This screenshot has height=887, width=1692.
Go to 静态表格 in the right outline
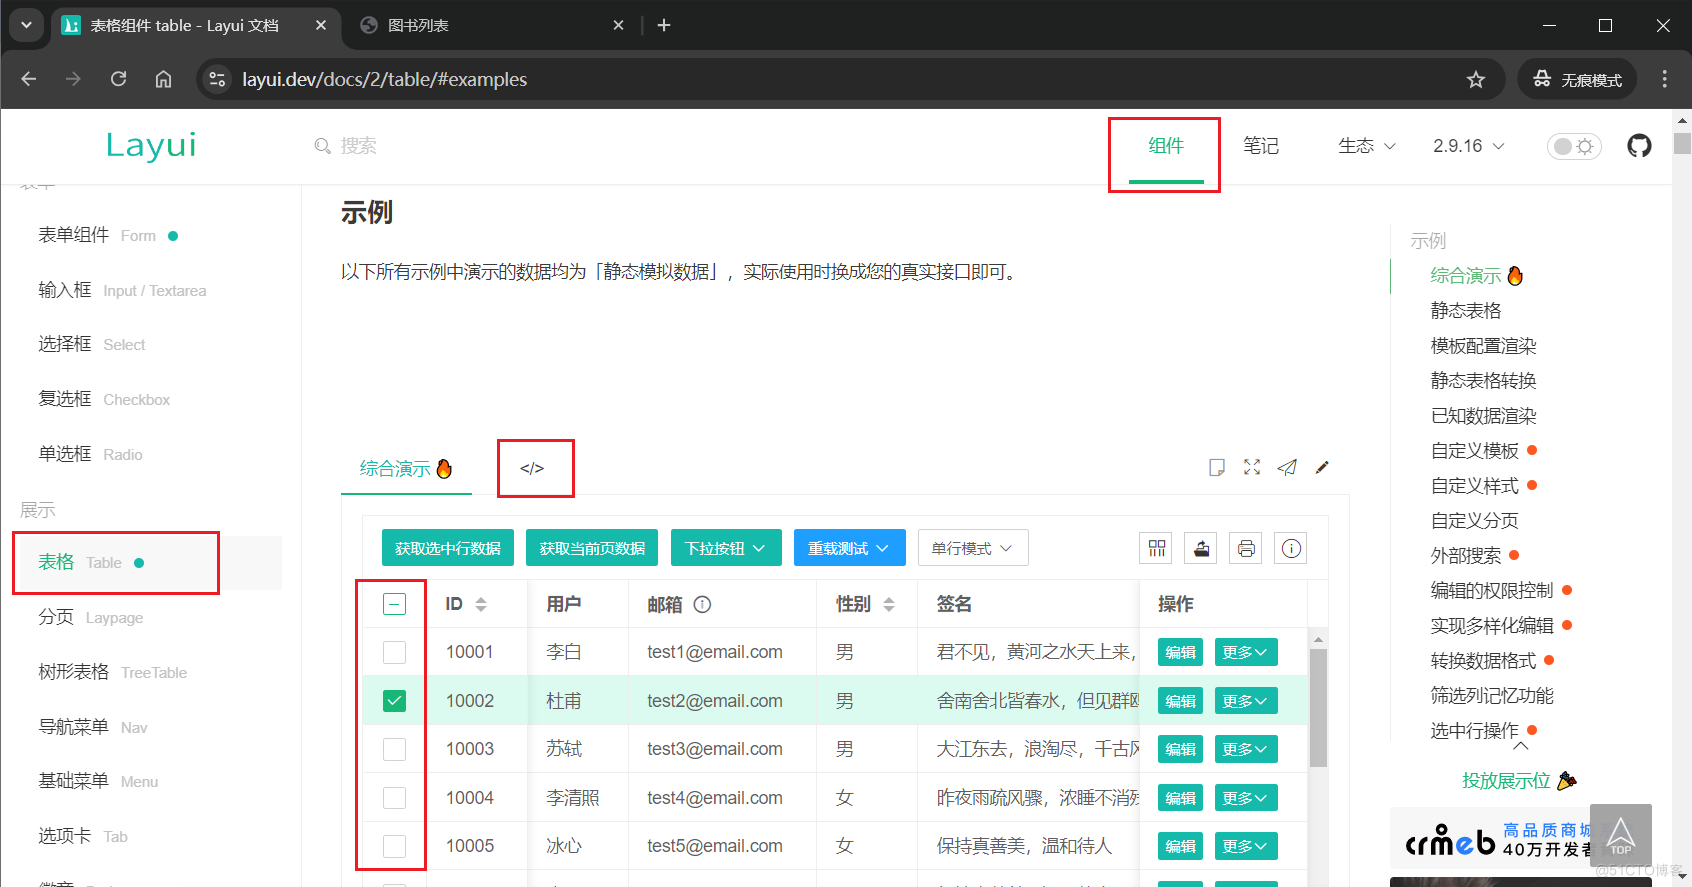[x=1466, y=311]
